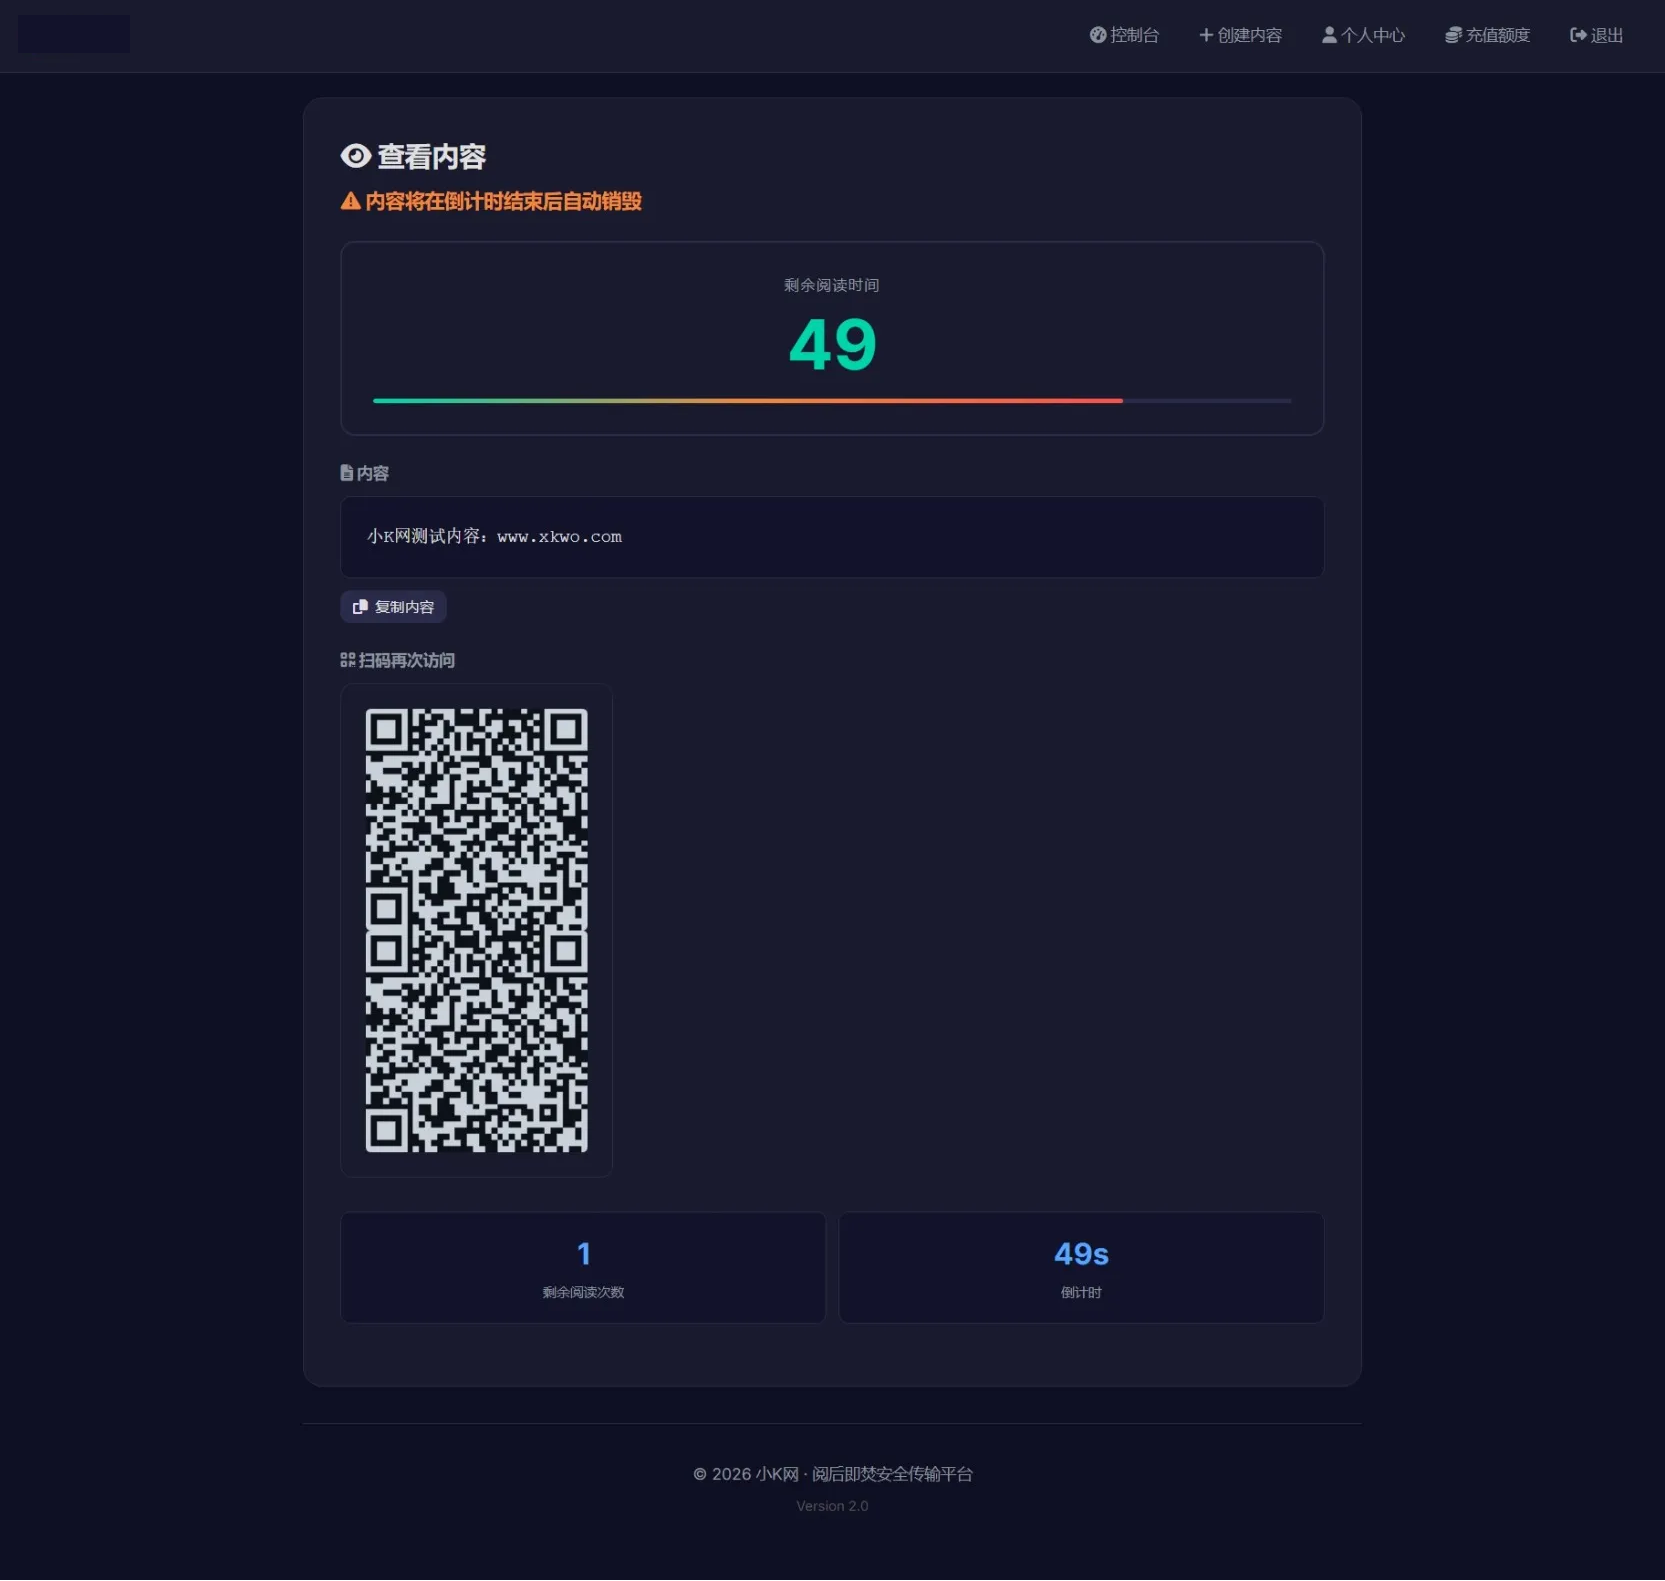Click 退出 to log out
The height and width of the screenshot is (1581, 1665).
[1596, 35]
